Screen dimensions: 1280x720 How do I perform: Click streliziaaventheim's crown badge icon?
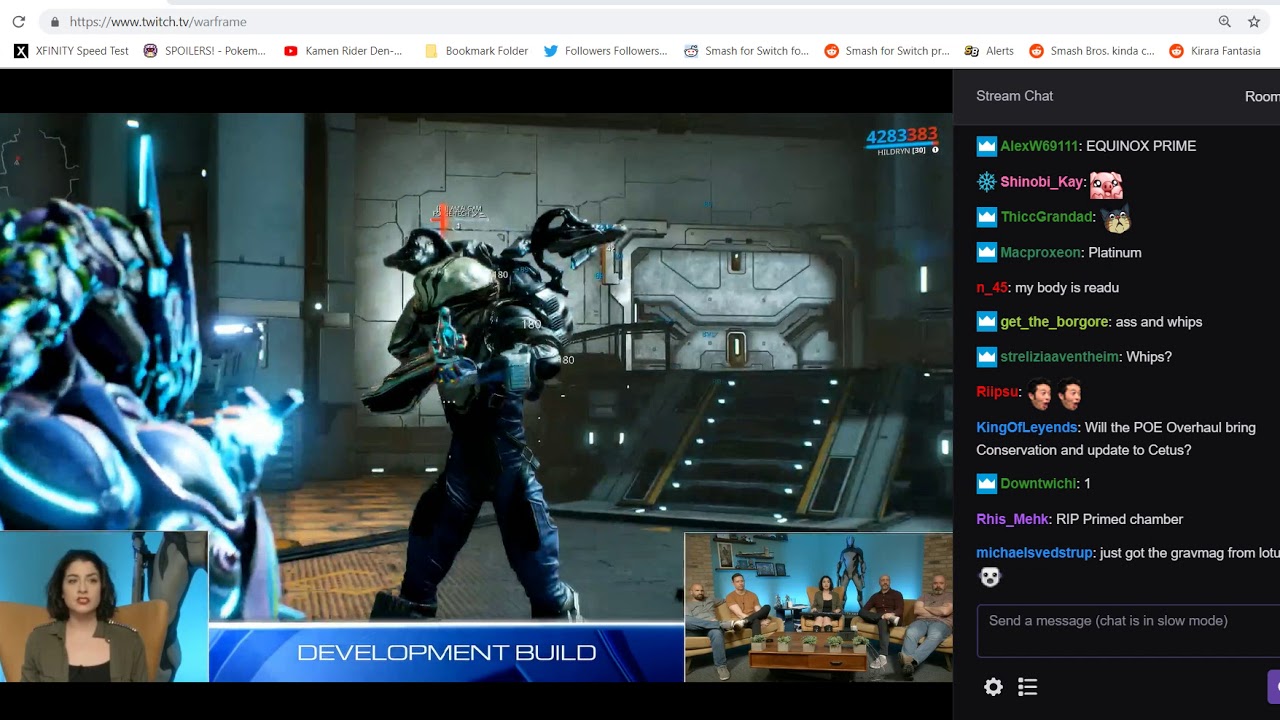[986, 357]
